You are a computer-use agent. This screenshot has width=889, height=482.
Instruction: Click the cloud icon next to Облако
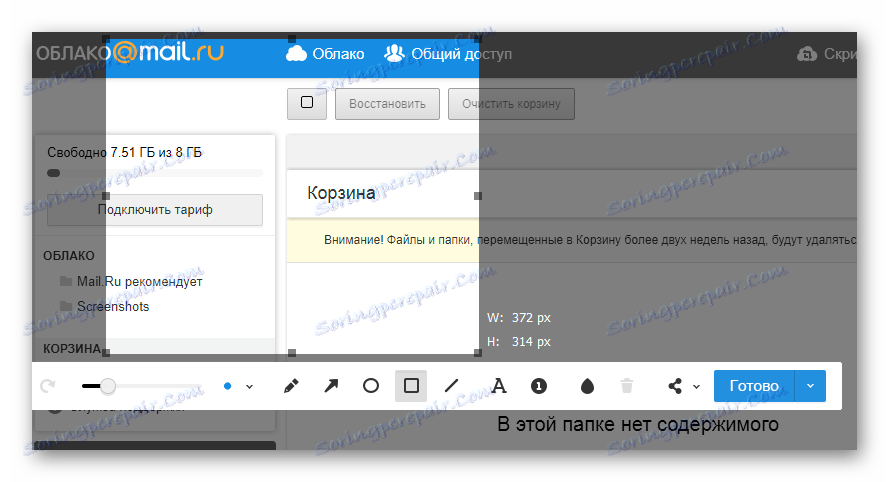(x=296, y=54)
